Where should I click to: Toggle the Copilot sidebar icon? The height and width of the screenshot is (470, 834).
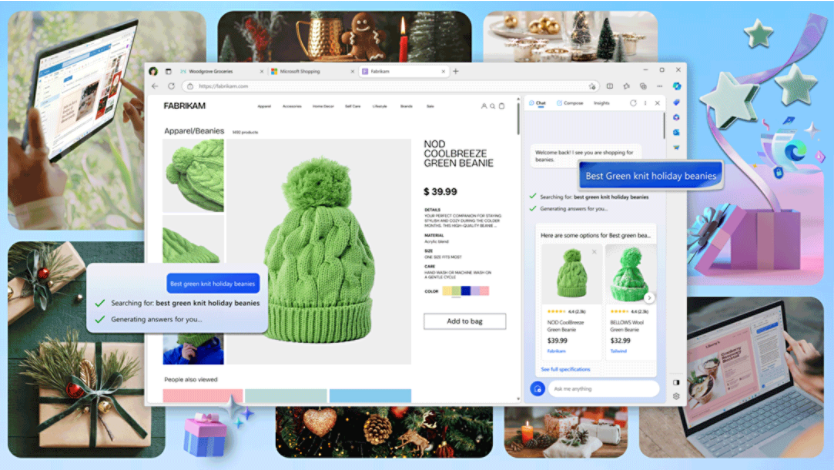coord(677,86)
